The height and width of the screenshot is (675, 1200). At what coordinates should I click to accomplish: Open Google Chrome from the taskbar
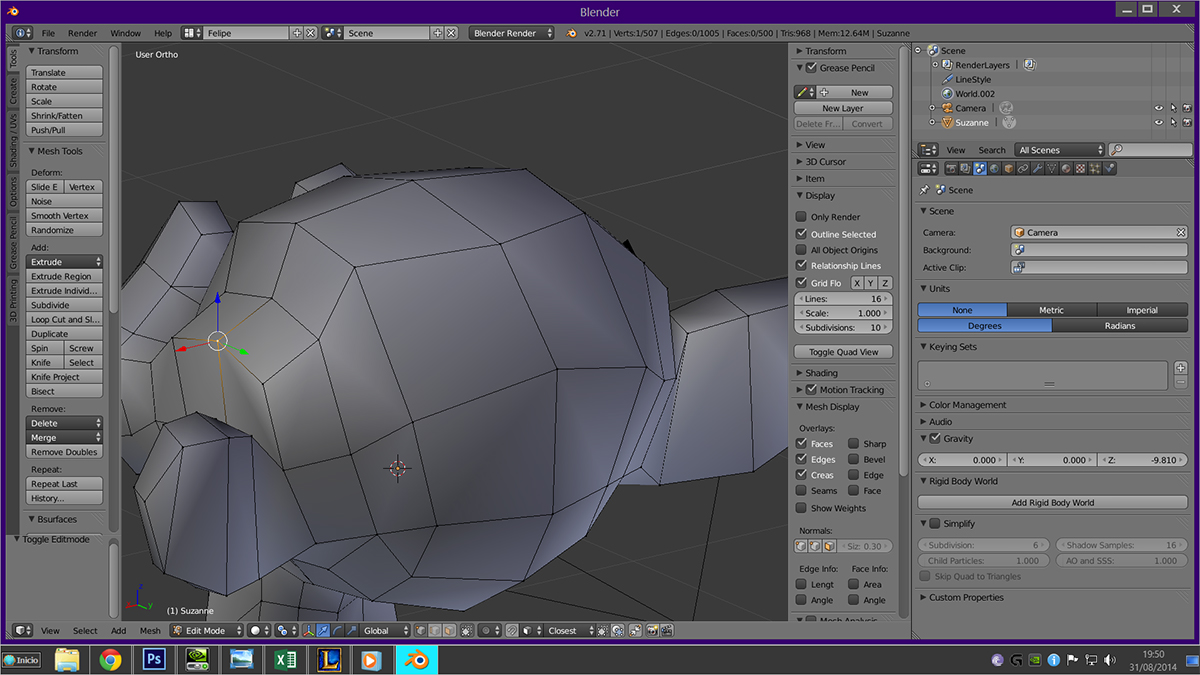(x=110, y=660)
